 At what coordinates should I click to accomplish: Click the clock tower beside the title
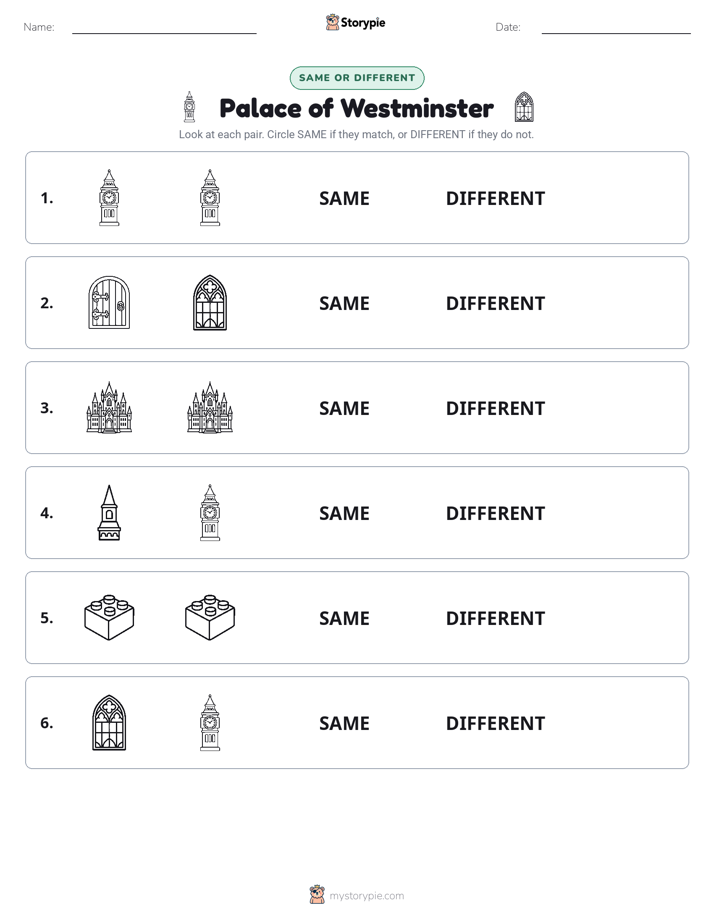point(189,107)
